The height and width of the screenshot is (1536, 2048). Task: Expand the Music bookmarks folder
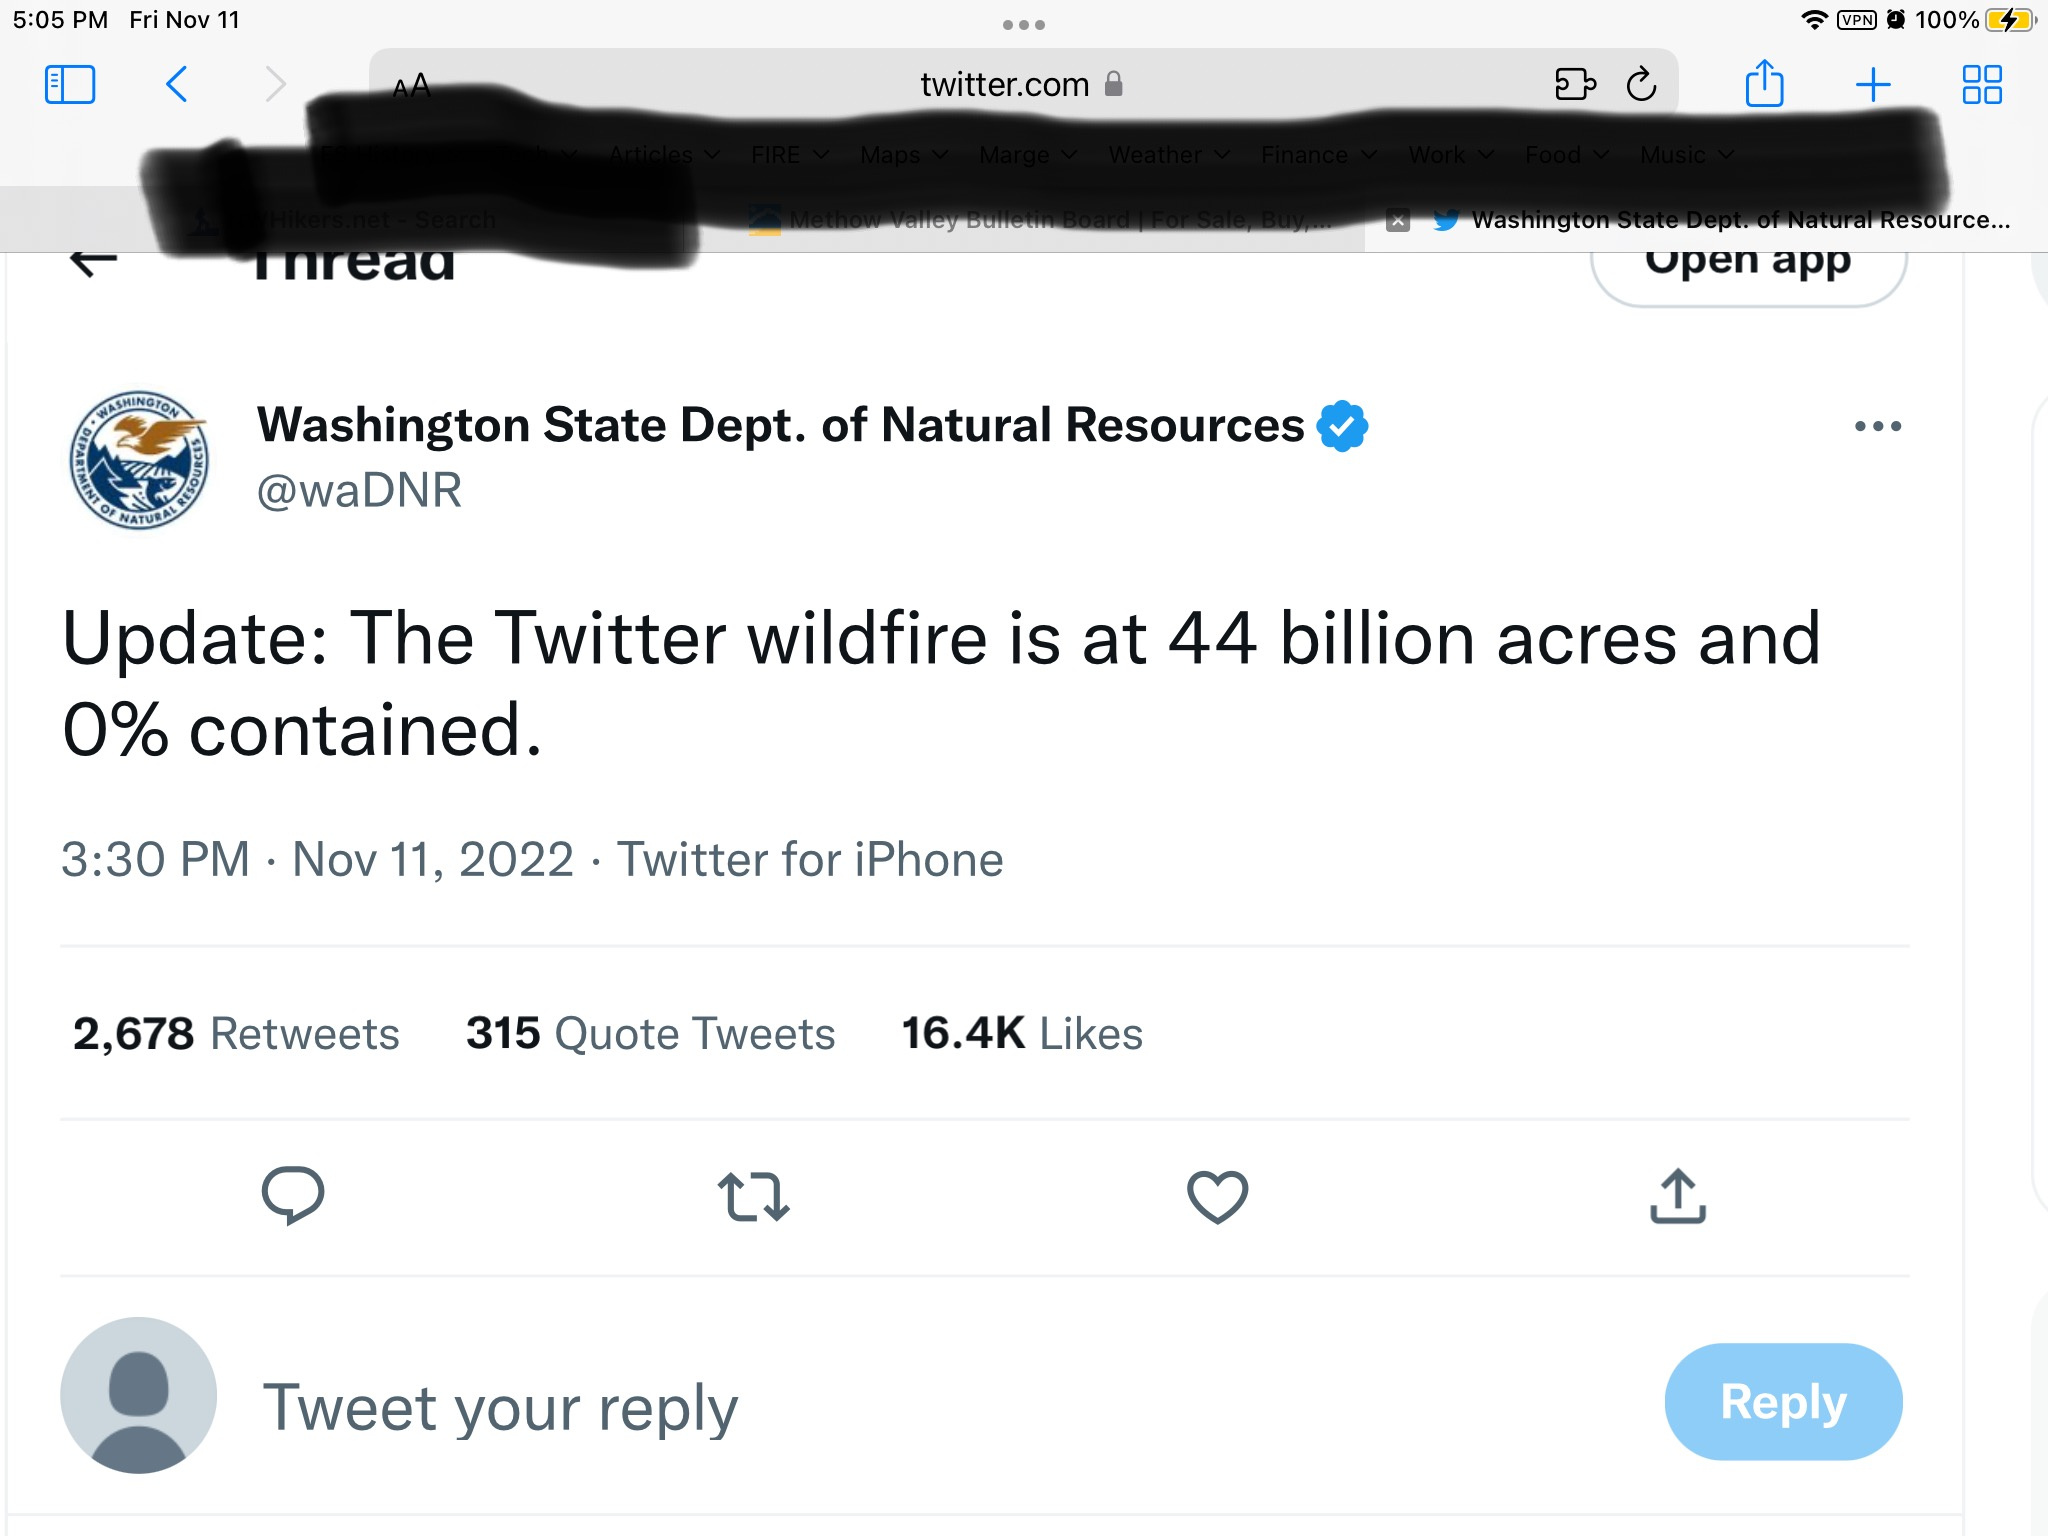point(1685,155)
